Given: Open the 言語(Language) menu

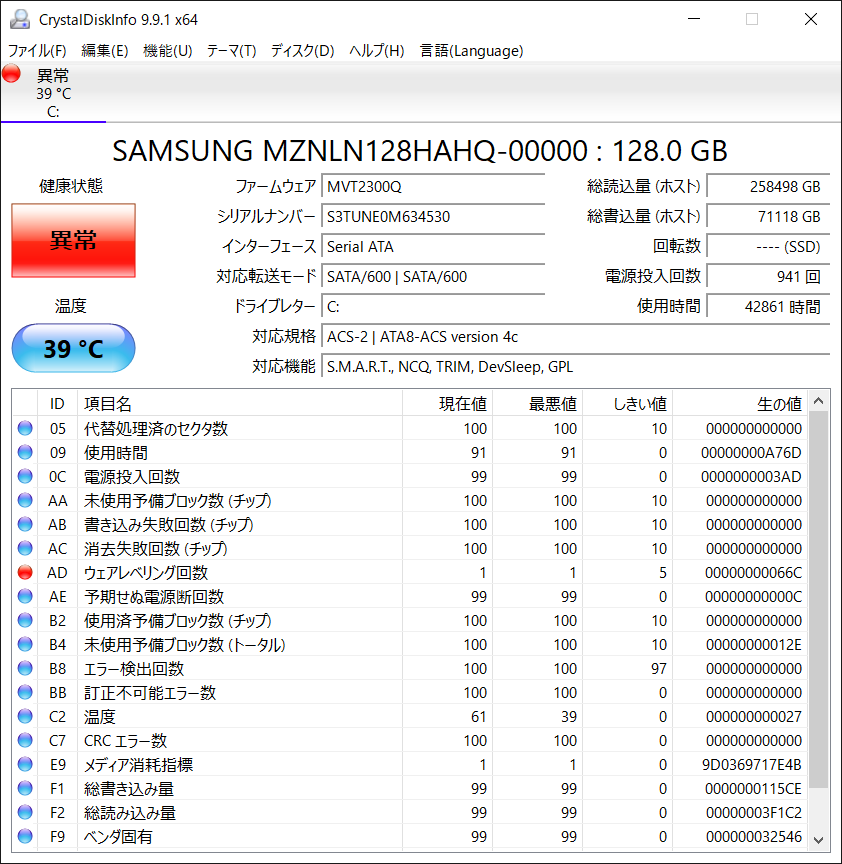Looking at the screenshot, I should (x=472, y=51).
